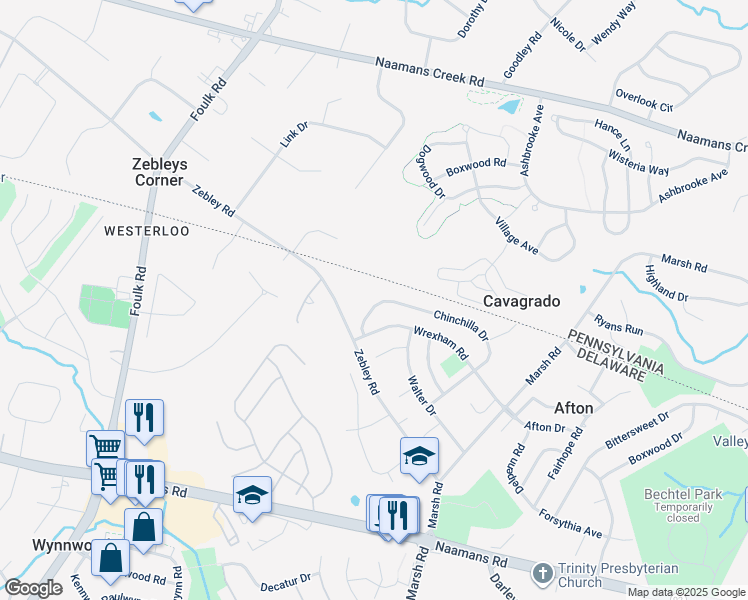This screenshot has width=748, height=600.
Task: Select the Trinity Presbyterian Church cross icon
Action: click(x=543, y=572)
